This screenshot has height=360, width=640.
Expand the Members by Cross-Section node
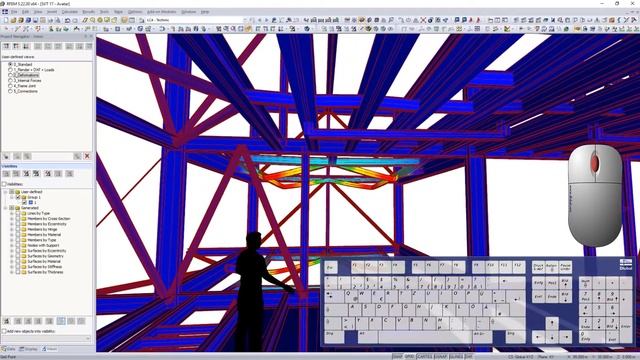click(x=12, y=218)
